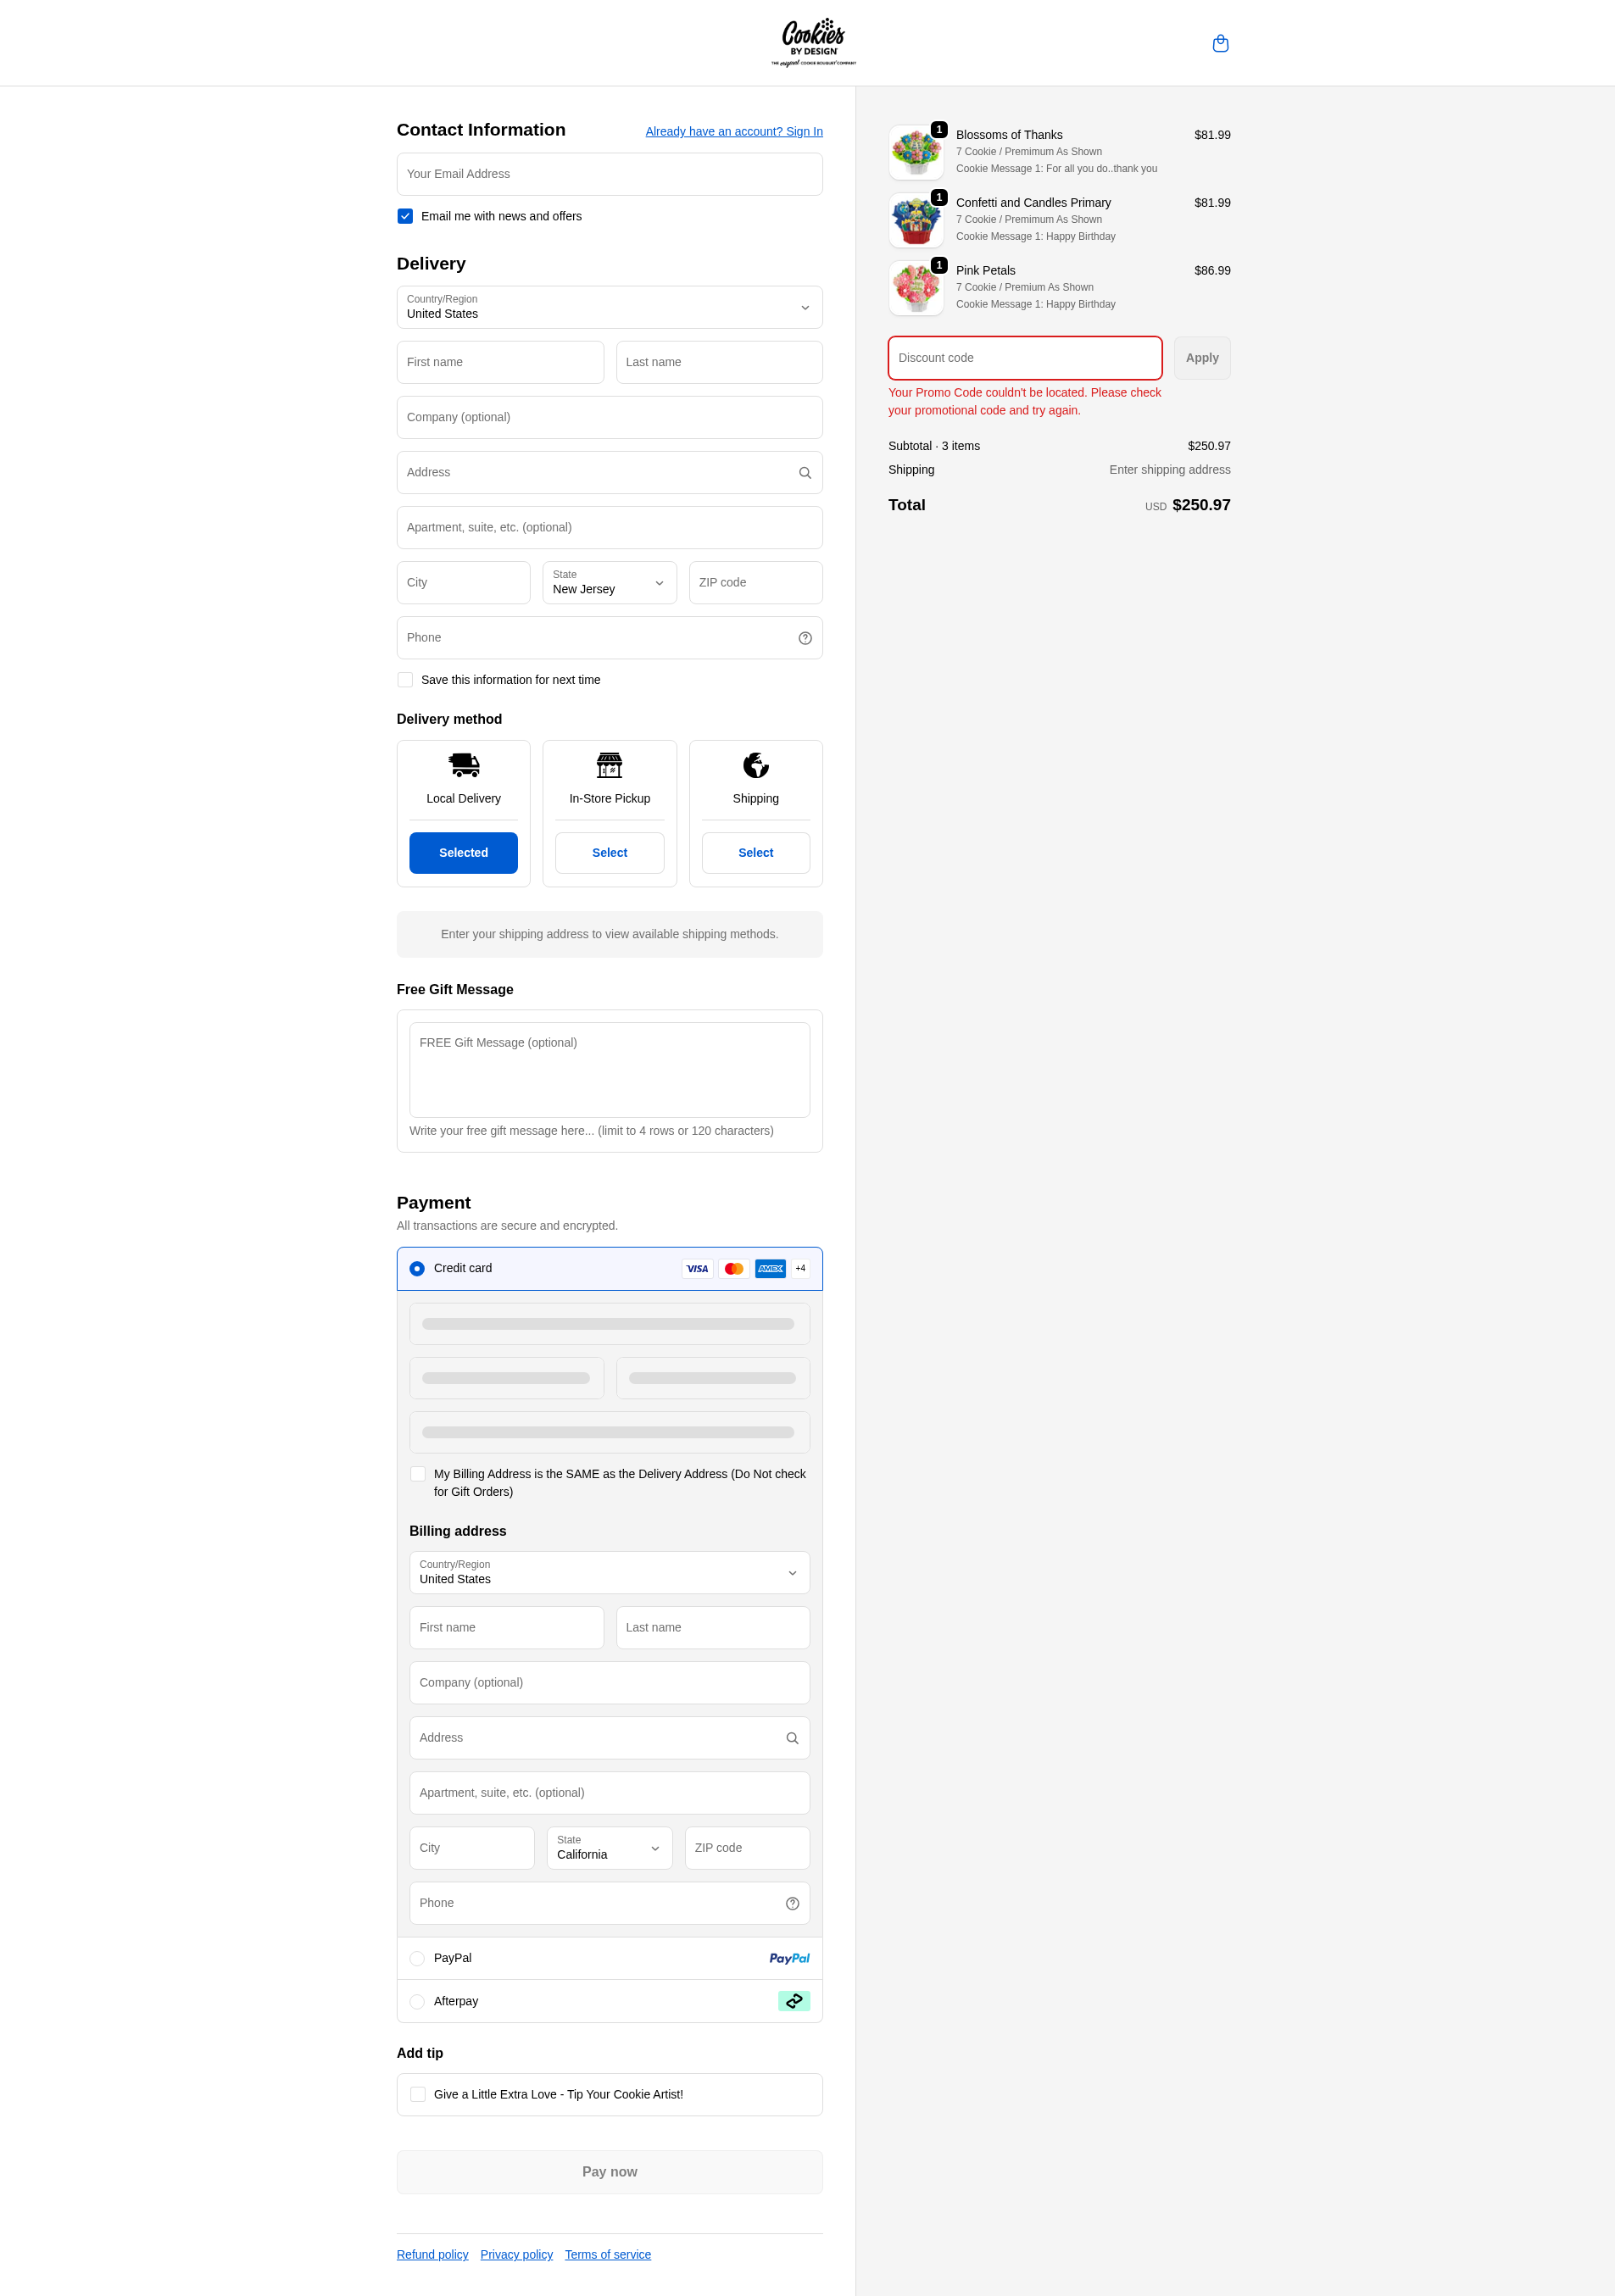Uncheck Email me with news and offers
1615x2296 pixels.
(405, 216)
